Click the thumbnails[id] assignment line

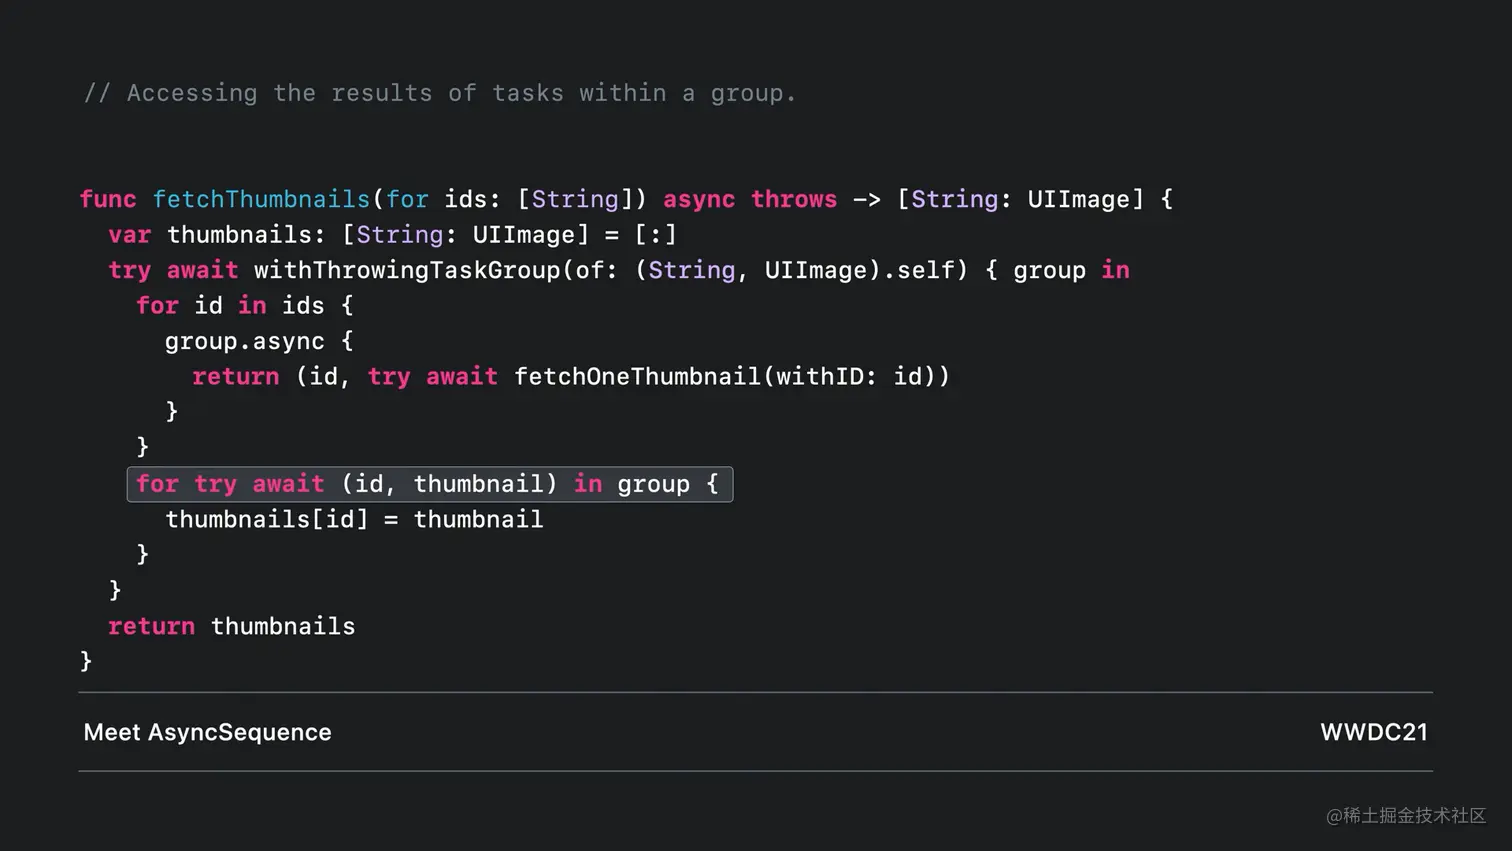point(354,519)
